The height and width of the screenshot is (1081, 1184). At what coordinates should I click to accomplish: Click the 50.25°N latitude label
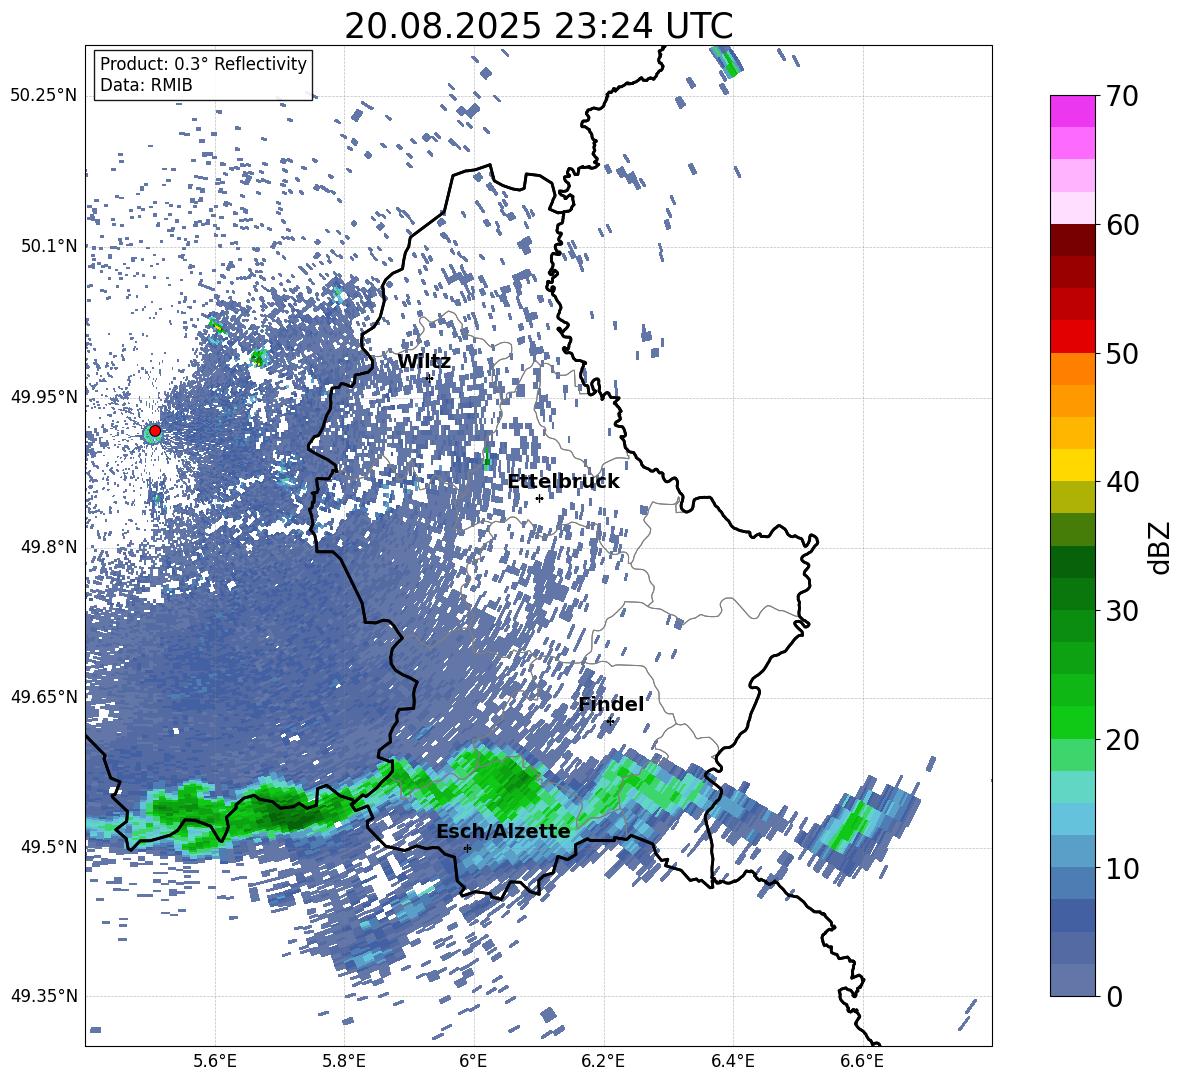pyautogui.click(x=44, y=96)
